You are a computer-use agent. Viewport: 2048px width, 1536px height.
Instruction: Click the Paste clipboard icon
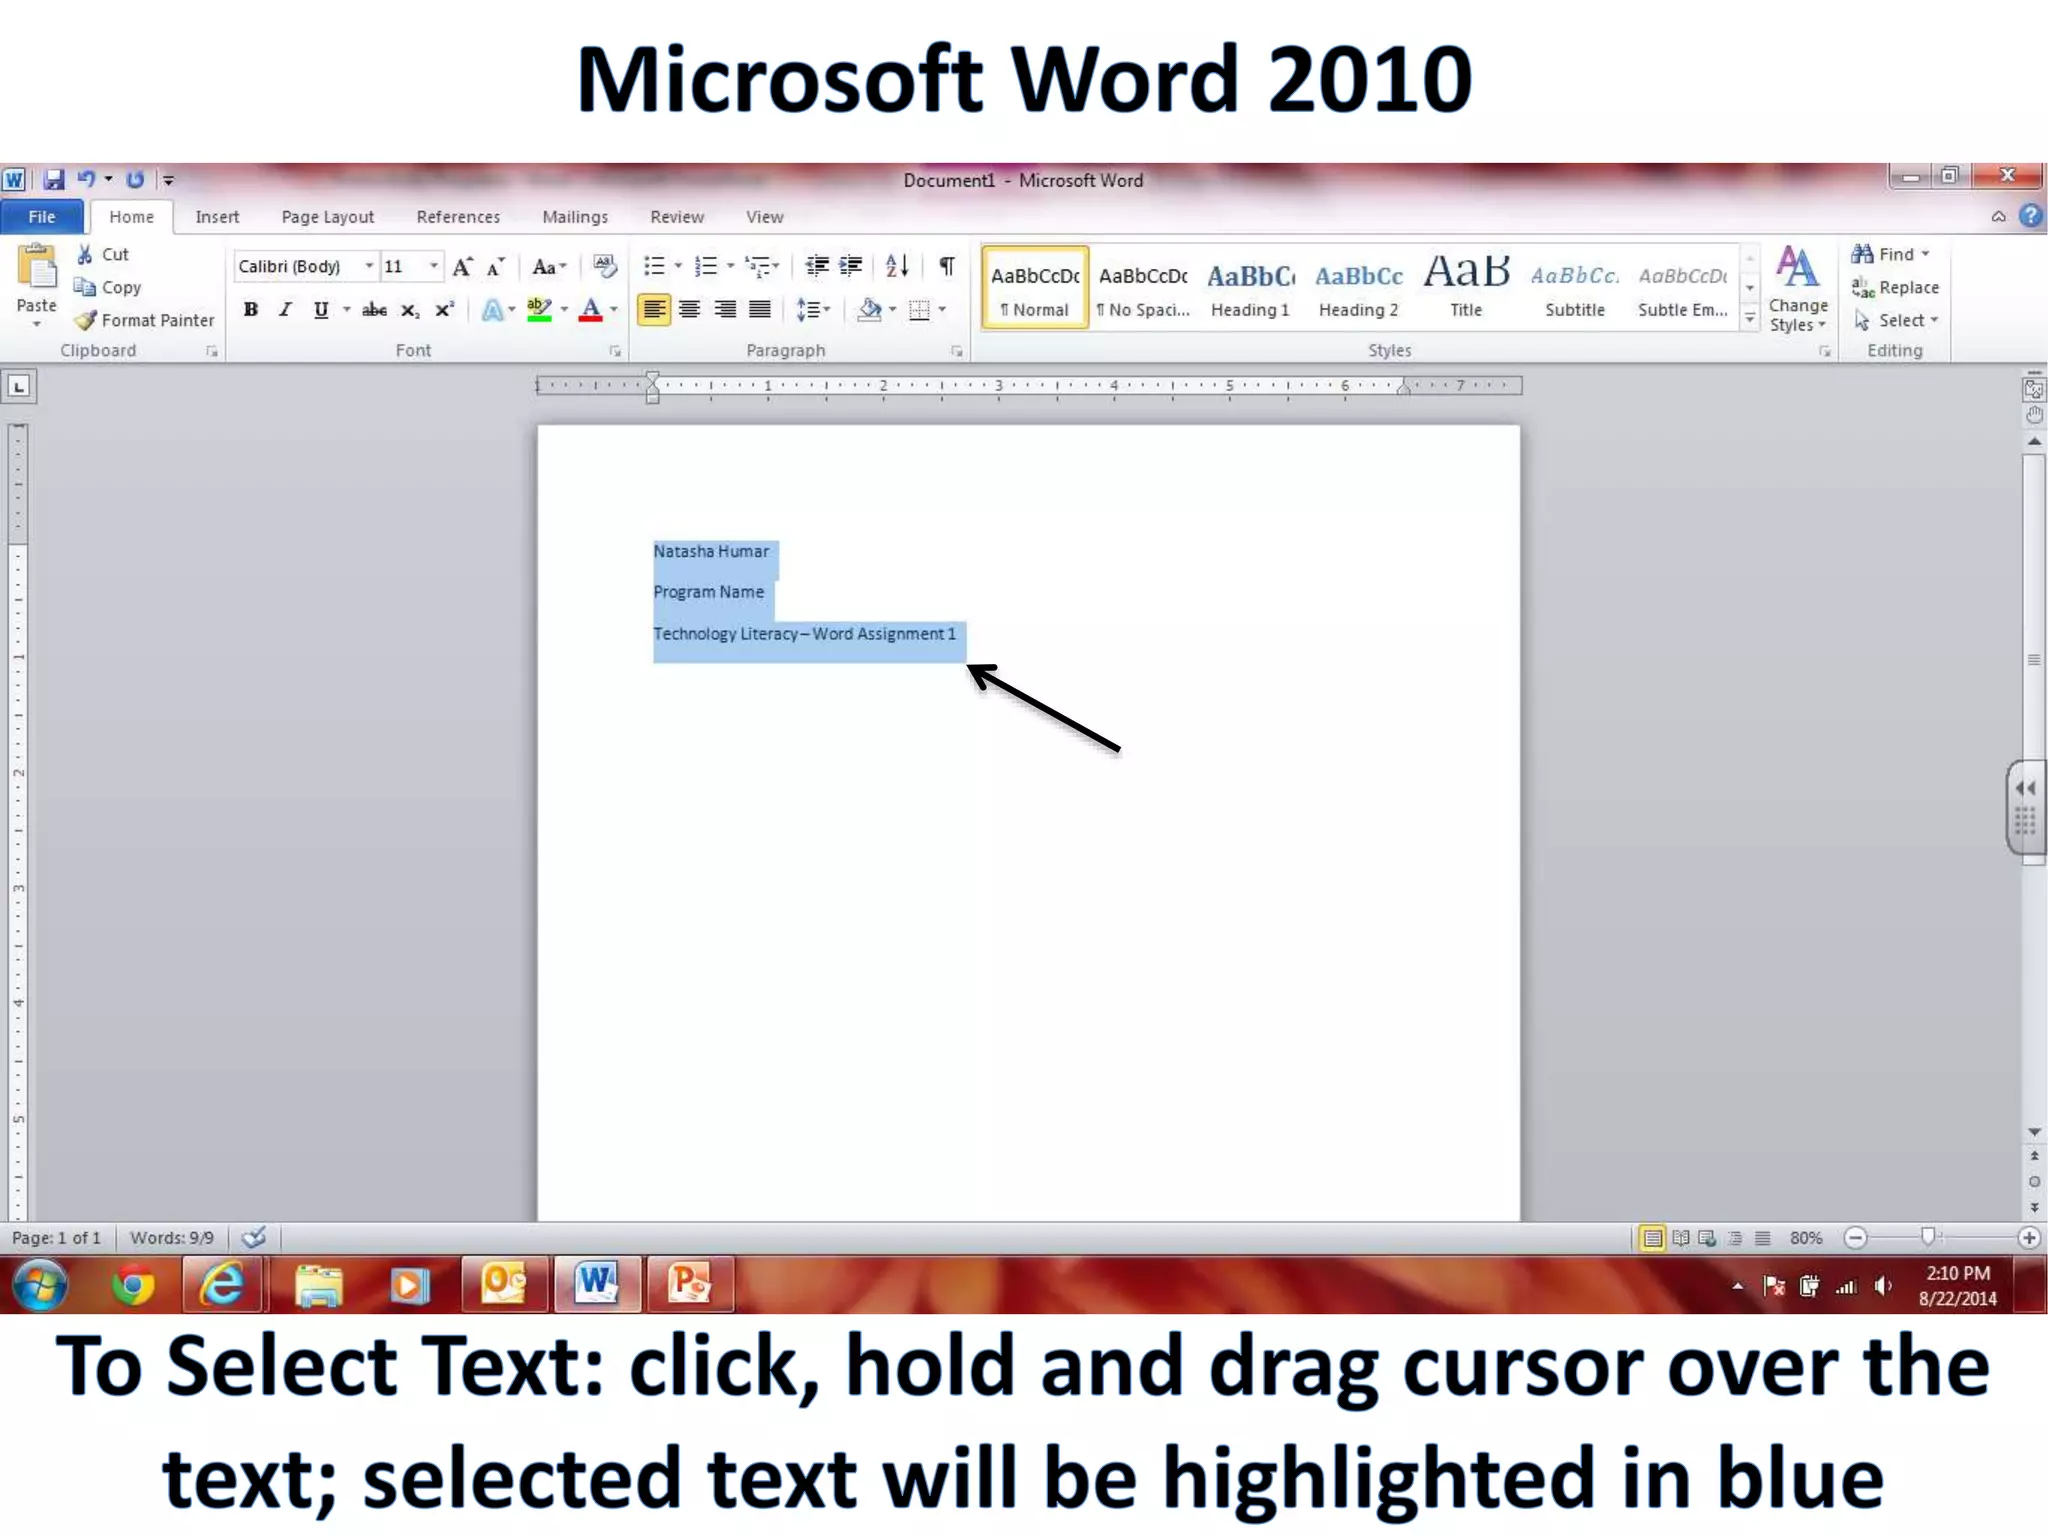tap(37, 268)
